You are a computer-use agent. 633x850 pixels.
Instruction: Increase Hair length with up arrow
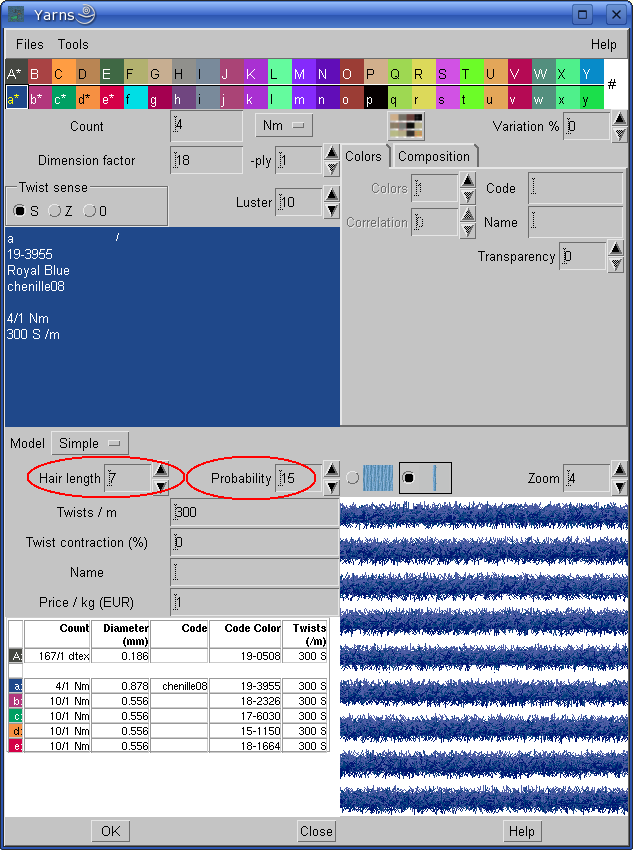click(x=160, y=470)
